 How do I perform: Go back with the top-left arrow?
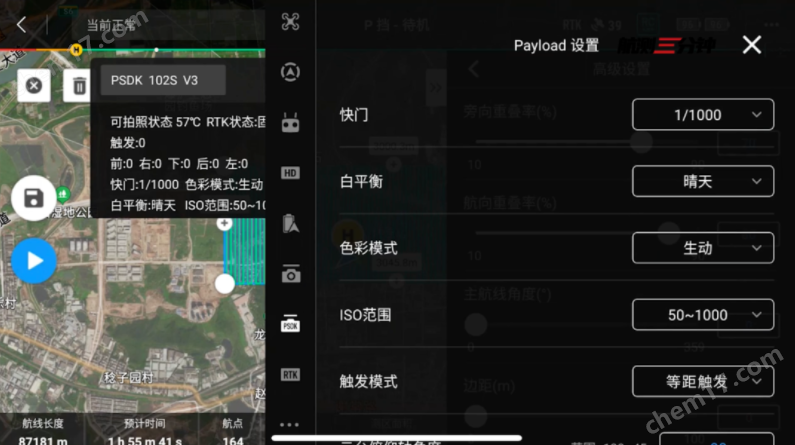click(x=21, y=24)
